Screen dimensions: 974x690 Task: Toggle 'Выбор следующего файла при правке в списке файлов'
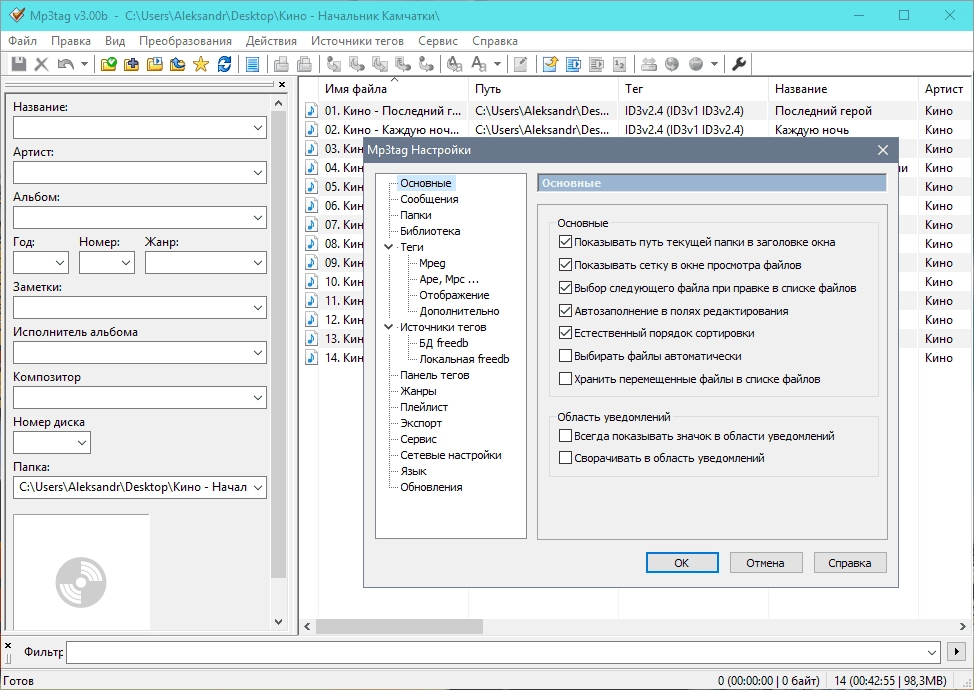565,288
